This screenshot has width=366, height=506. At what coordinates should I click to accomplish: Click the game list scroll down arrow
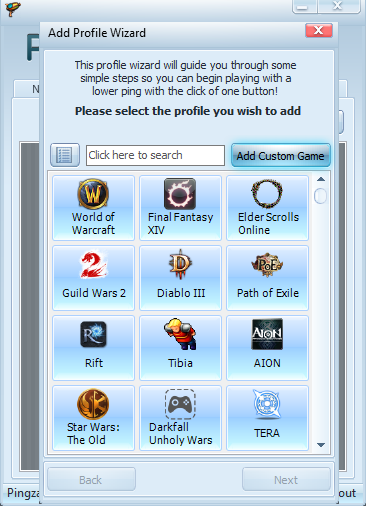click(321, 445)
